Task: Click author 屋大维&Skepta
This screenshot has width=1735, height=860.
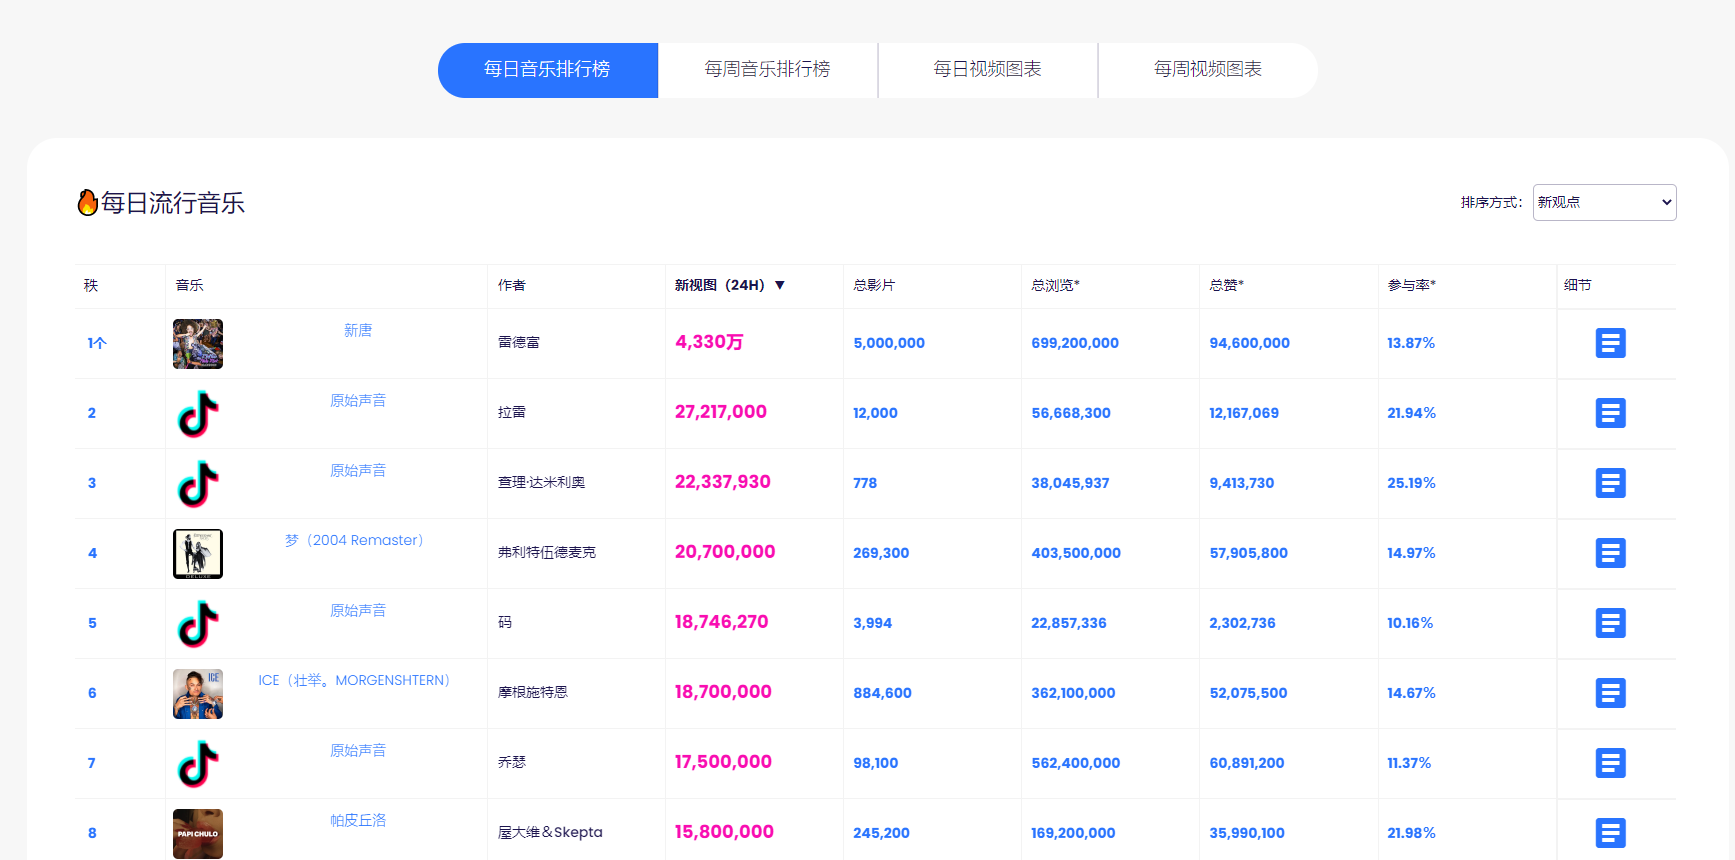Action: point(550,832)
